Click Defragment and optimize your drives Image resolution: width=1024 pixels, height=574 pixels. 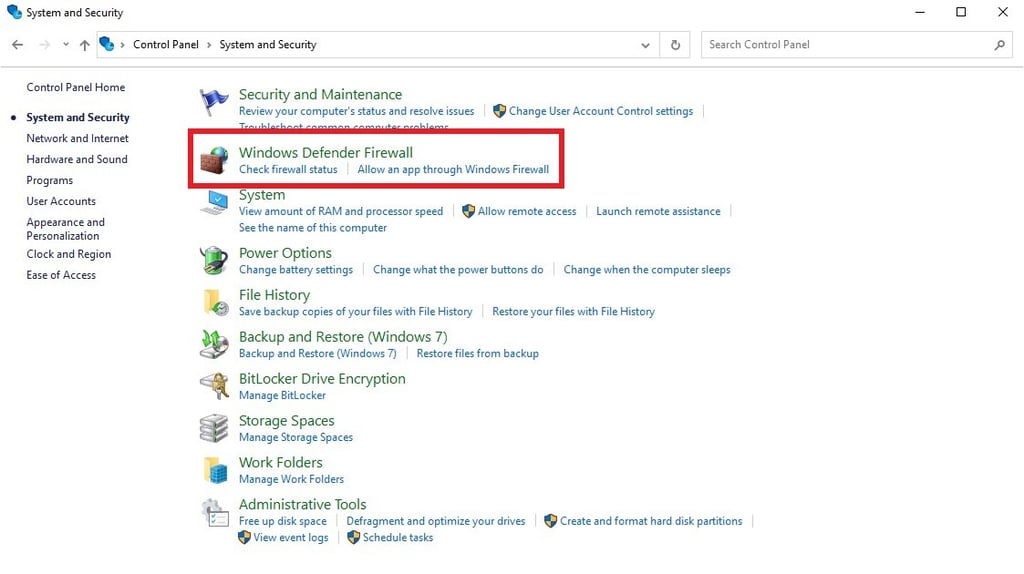point(436,521)
